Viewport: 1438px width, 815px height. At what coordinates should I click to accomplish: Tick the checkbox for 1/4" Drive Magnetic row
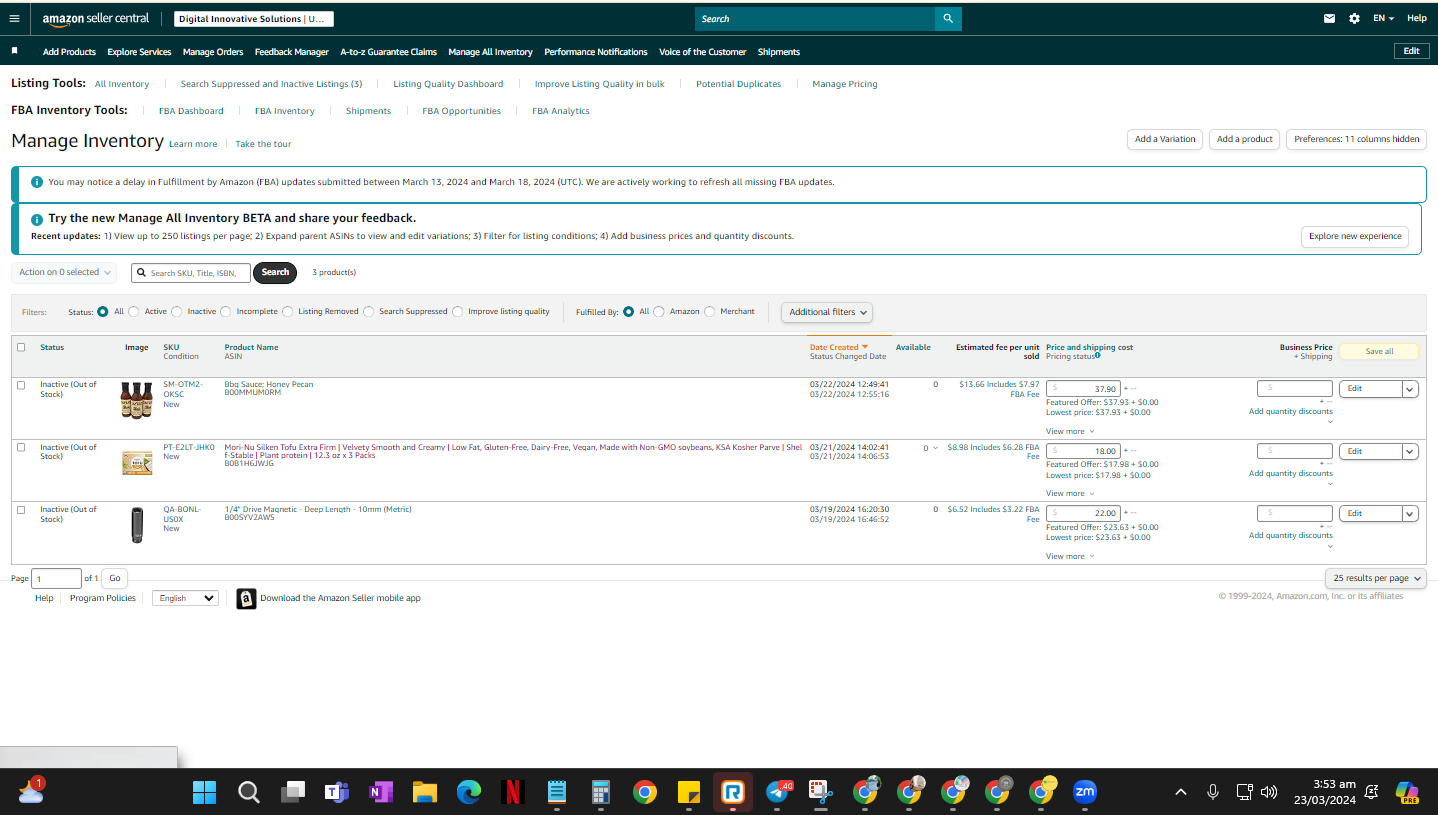point(21,510)
